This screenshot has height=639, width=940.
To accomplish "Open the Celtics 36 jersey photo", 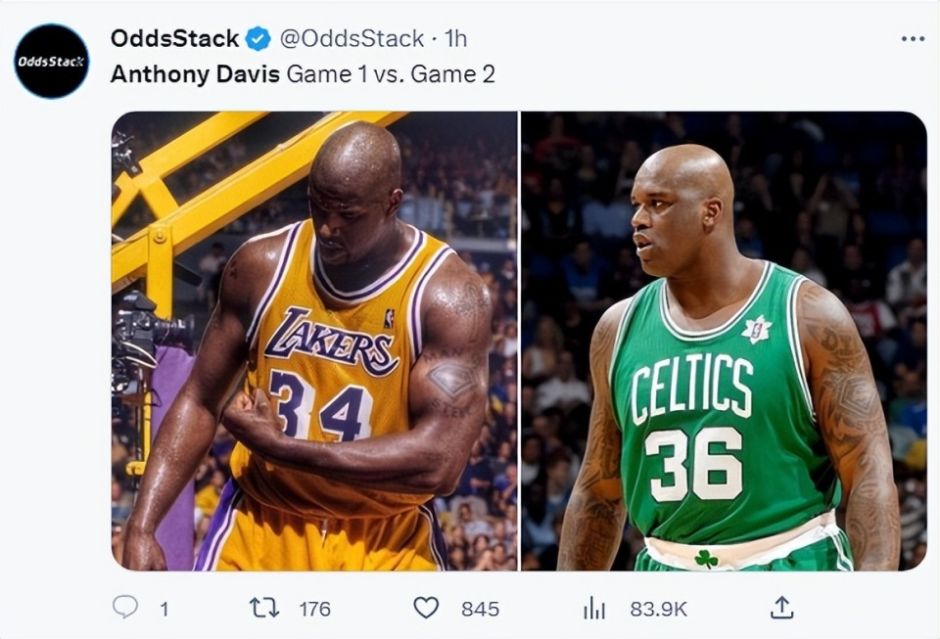I will click(724, 341).
